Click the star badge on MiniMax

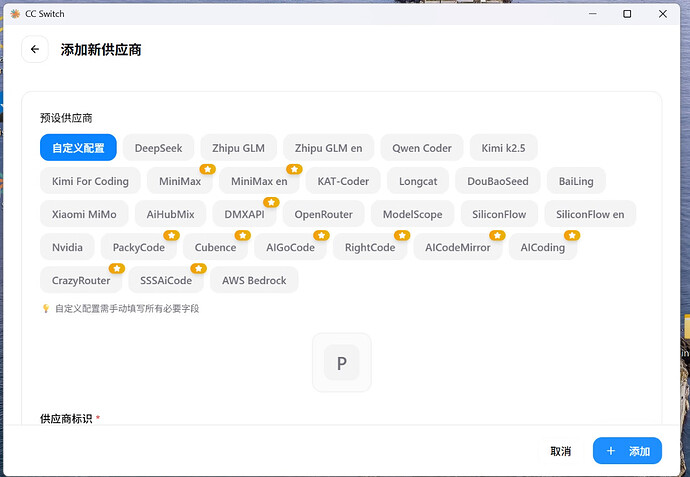[x=208, y=169]
